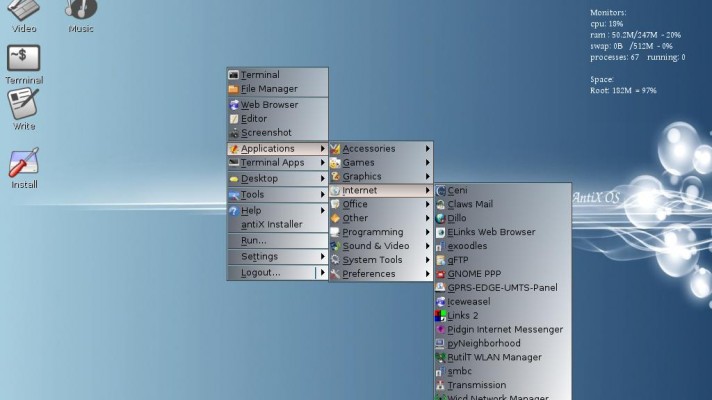Click the Claws Mail icon
This screenshot has height=400, width=712.
(x=440, y=205)
